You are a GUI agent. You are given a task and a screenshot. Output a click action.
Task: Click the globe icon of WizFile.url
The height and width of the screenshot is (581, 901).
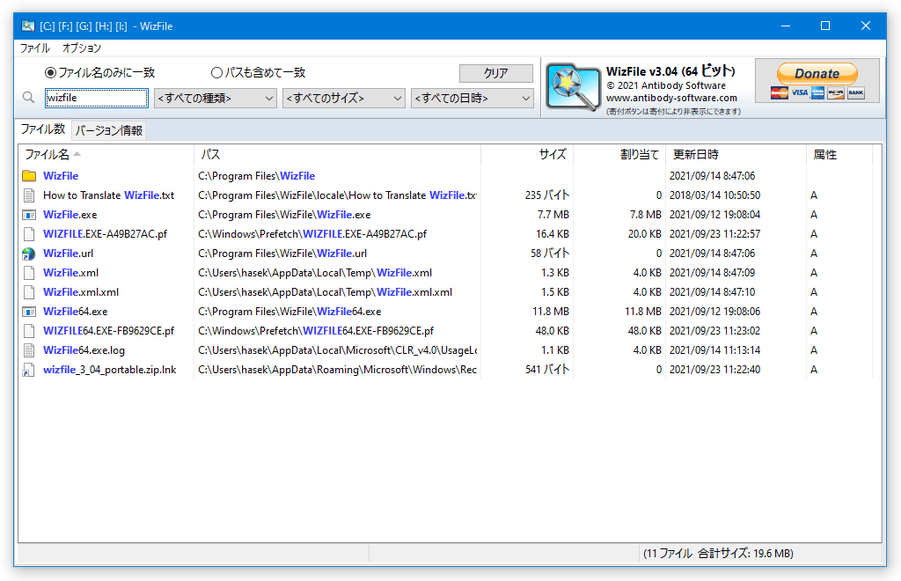tap(29, 253)
